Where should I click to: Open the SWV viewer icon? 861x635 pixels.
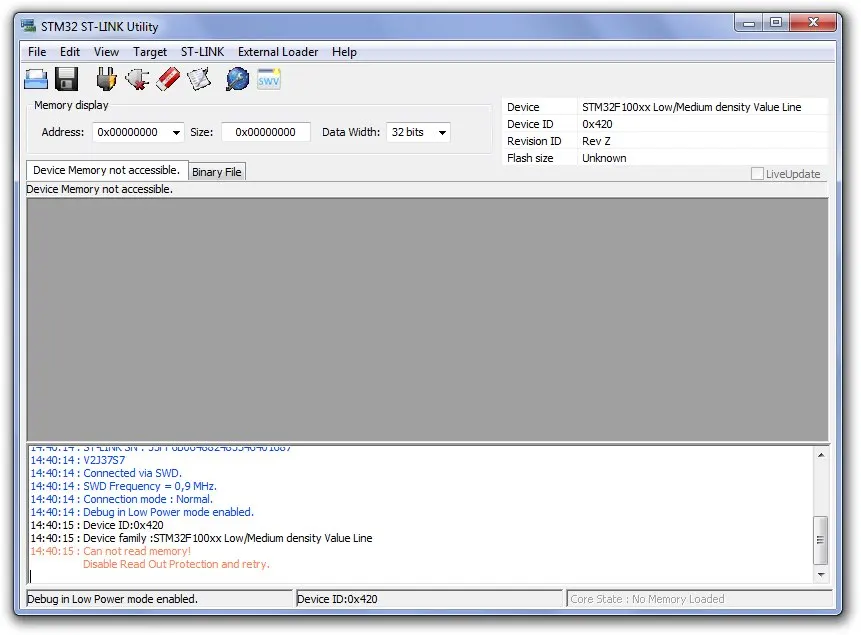click(269, 79)
